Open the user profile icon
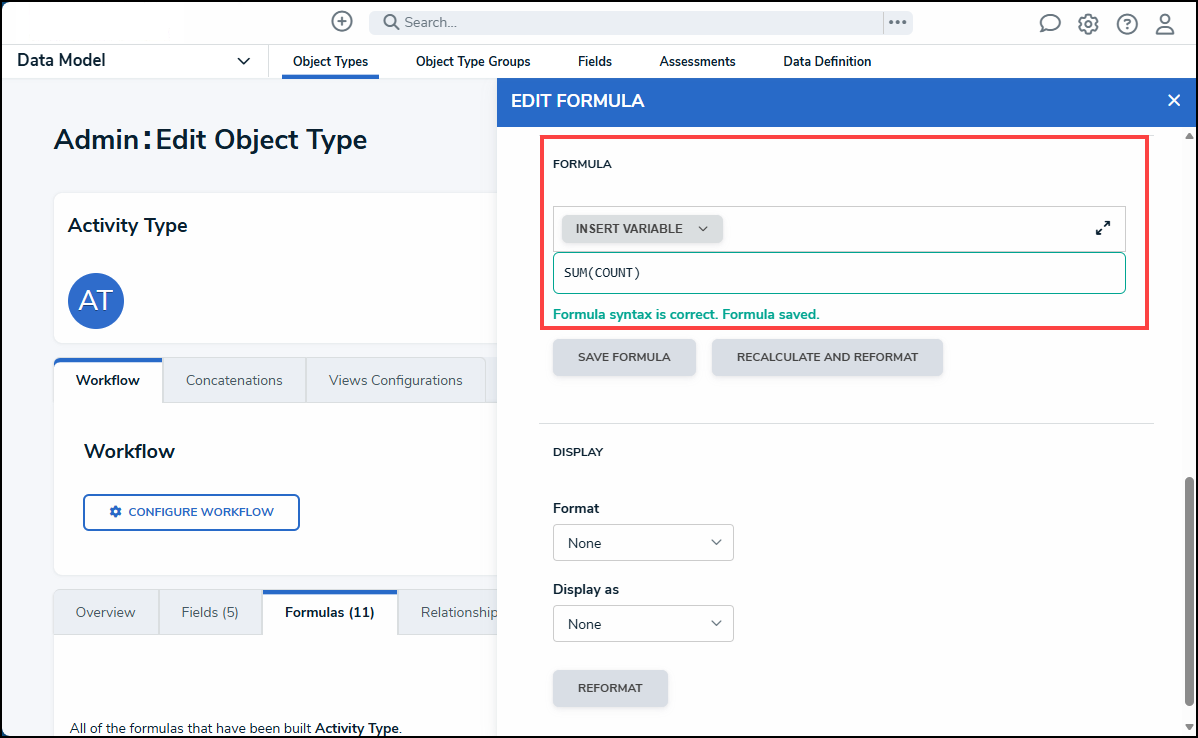 click(x=1165, y=24)
